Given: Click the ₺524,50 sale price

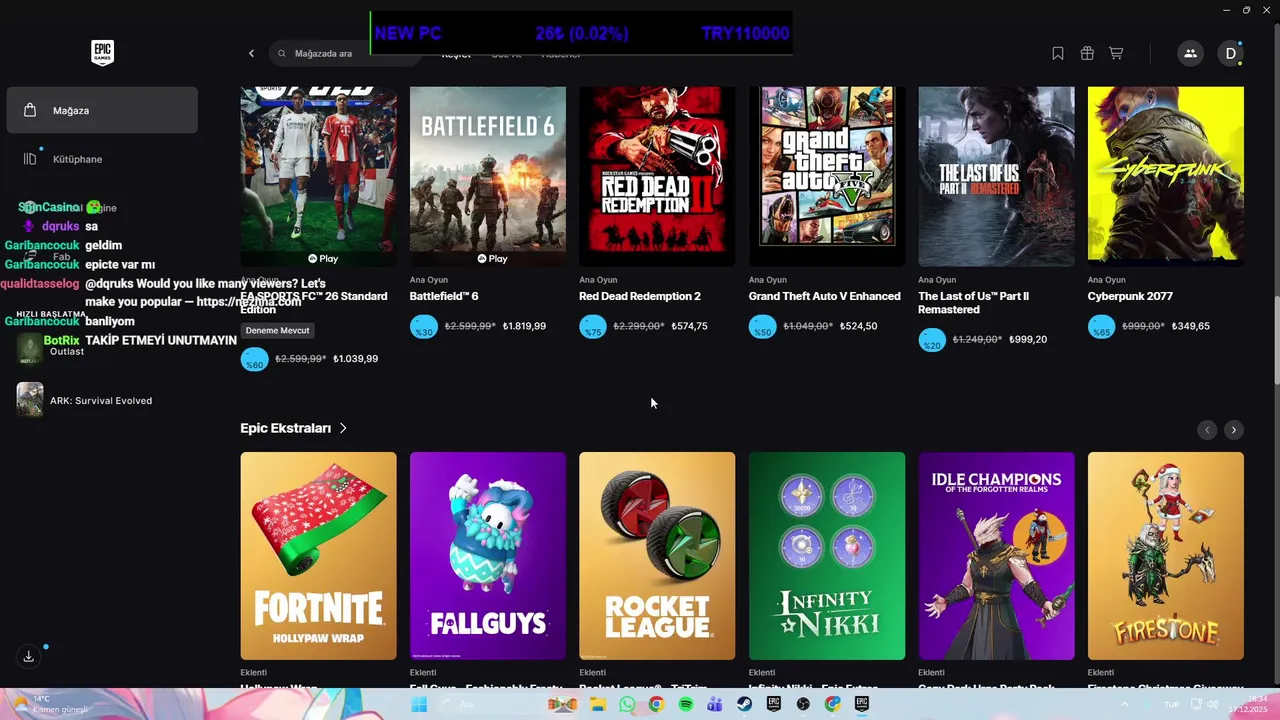Looking at the screenshot, I should [x=858, y=326].
